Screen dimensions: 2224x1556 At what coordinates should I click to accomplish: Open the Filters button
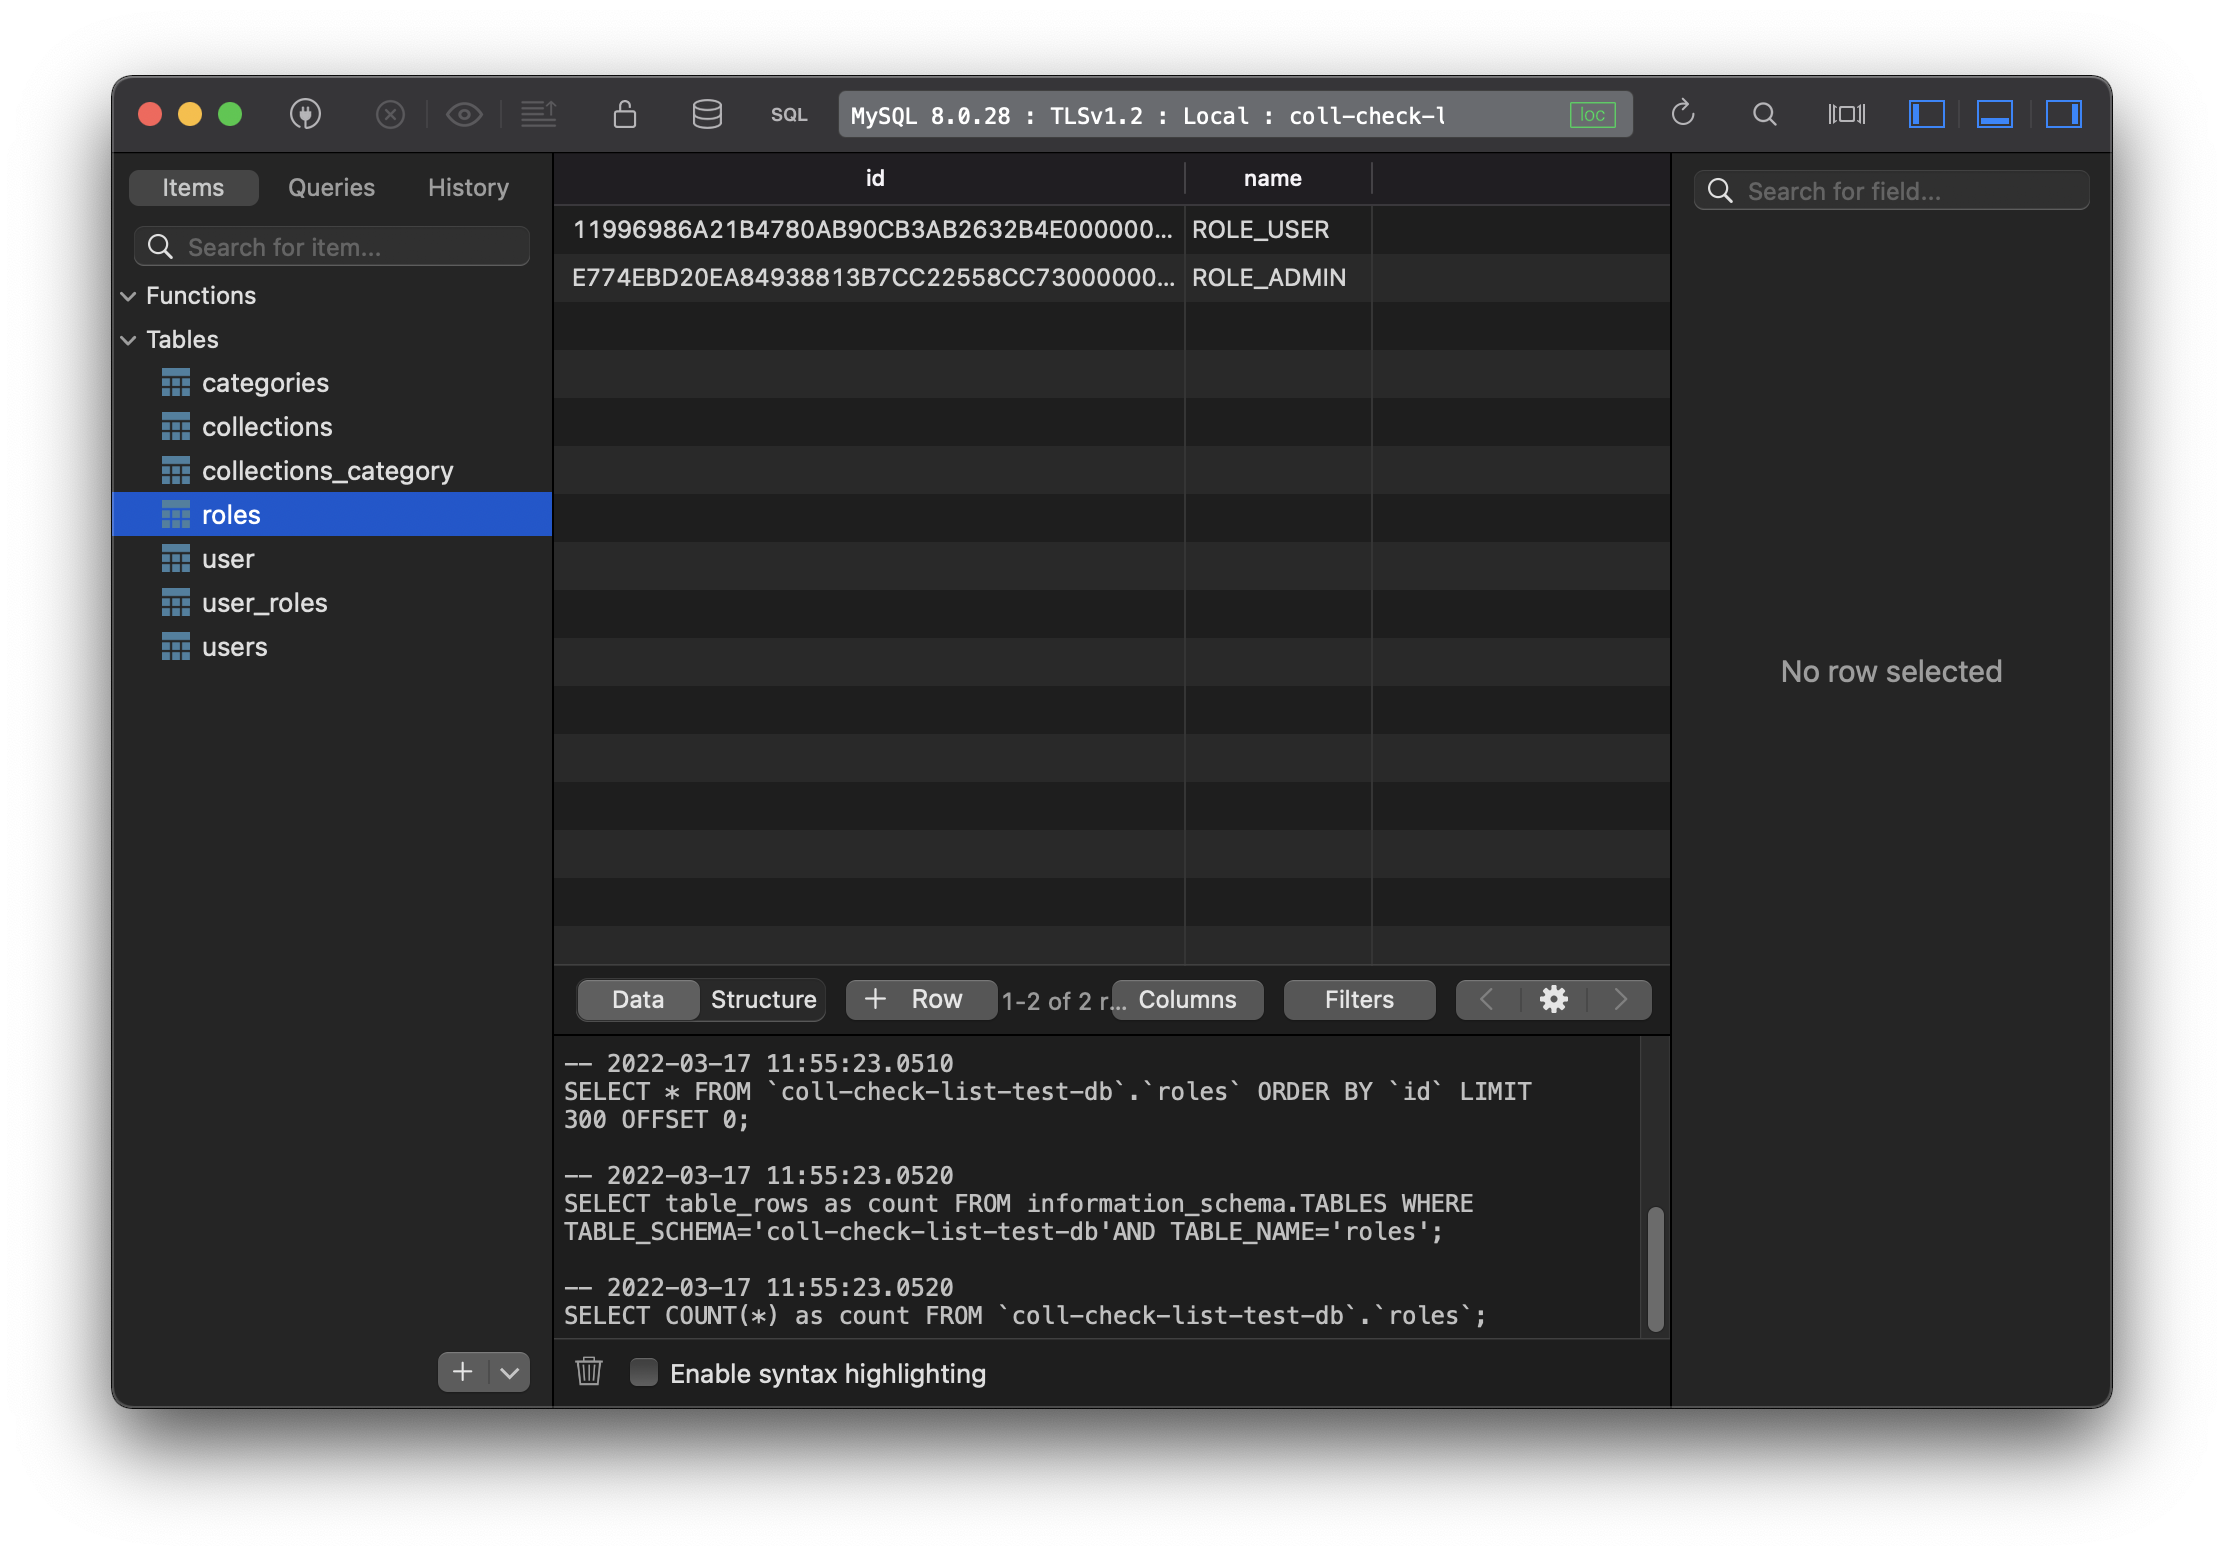point(1359,1000)
